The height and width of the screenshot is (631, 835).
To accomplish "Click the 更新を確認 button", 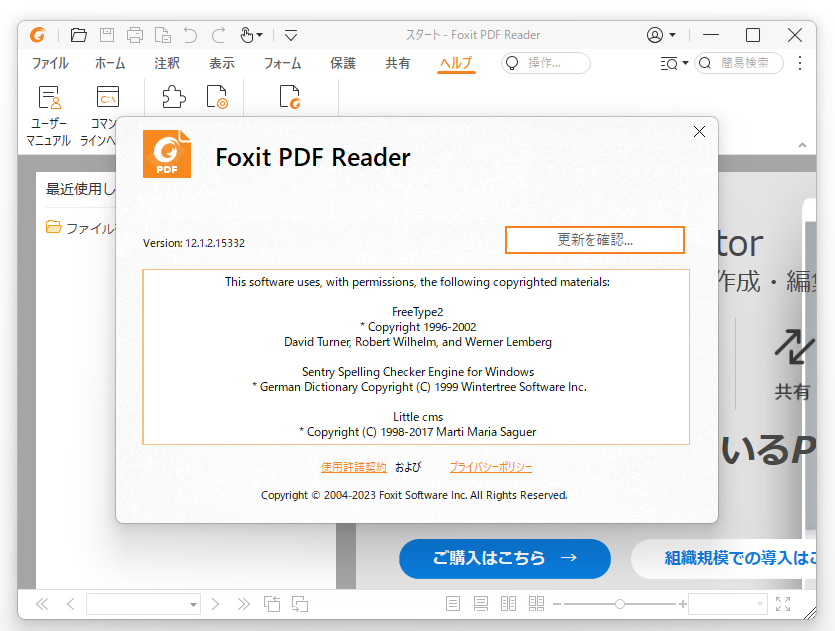I will [x=594, y=240].
